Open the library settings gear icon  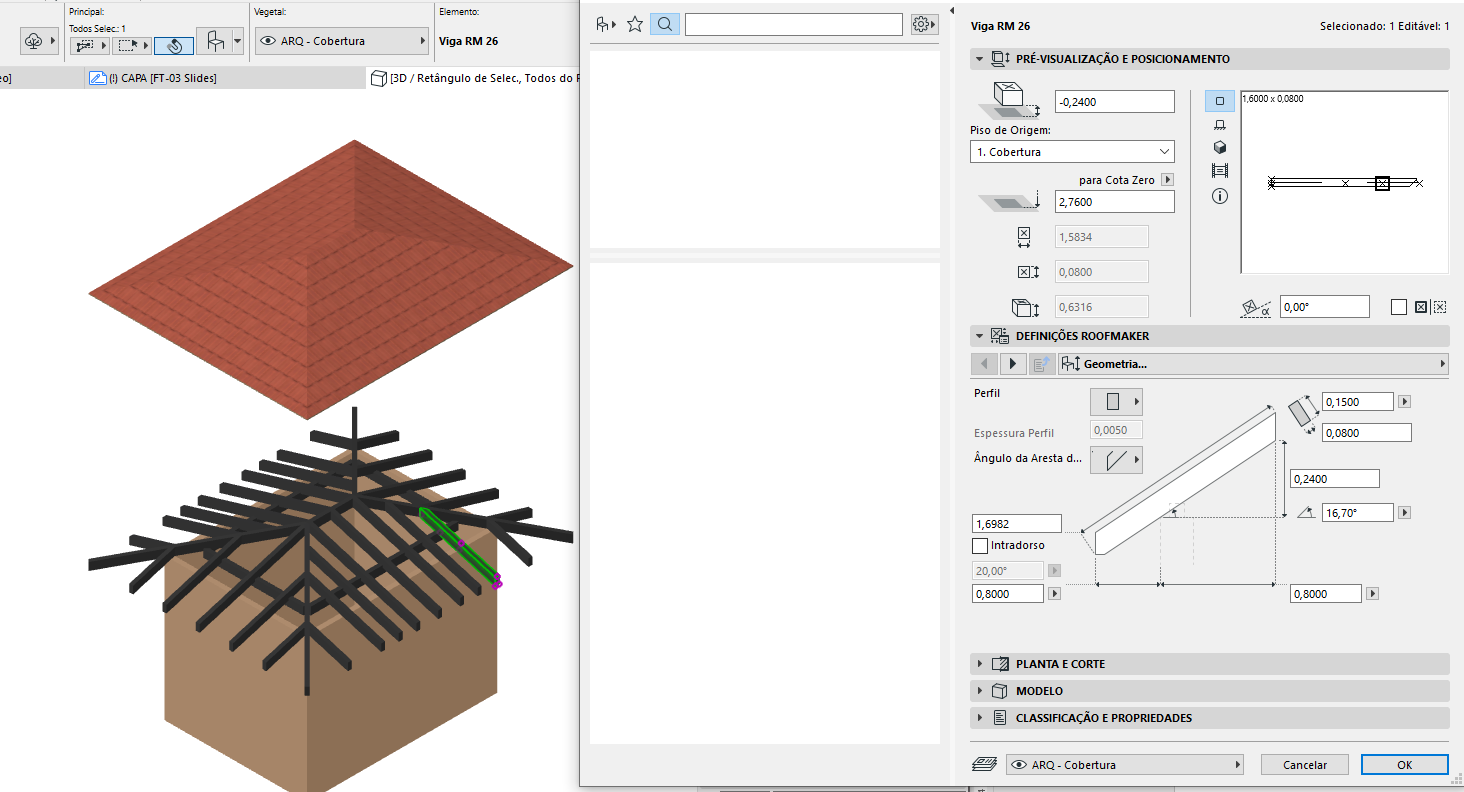tap(922, 23)
